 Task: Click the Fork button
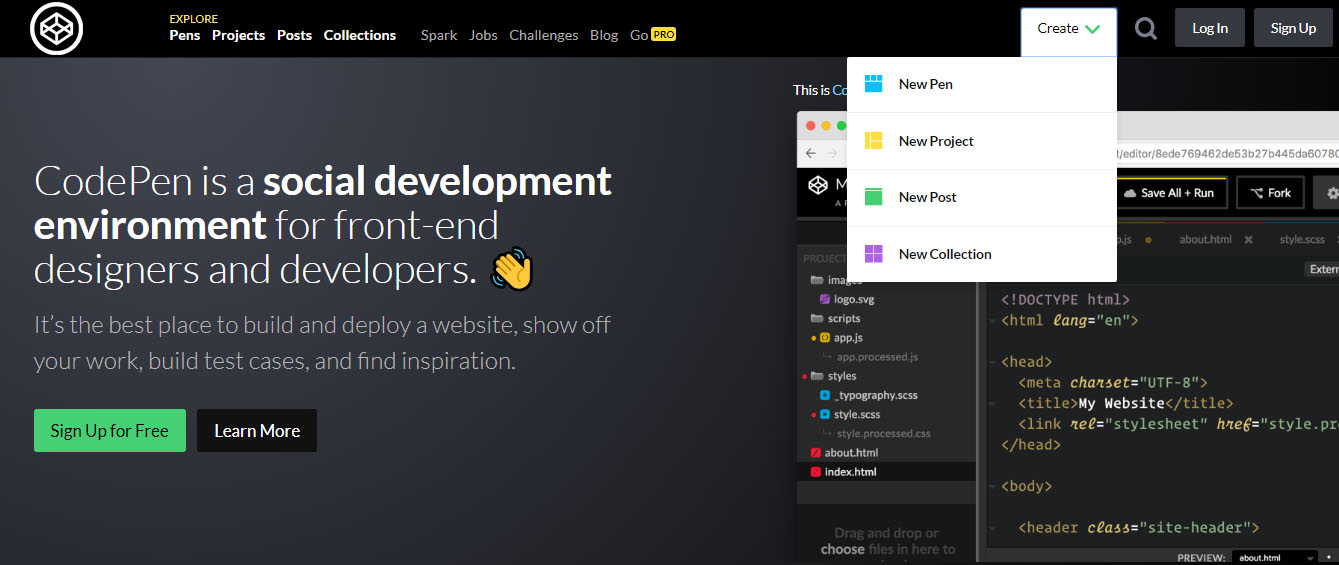click(1270, 193)
